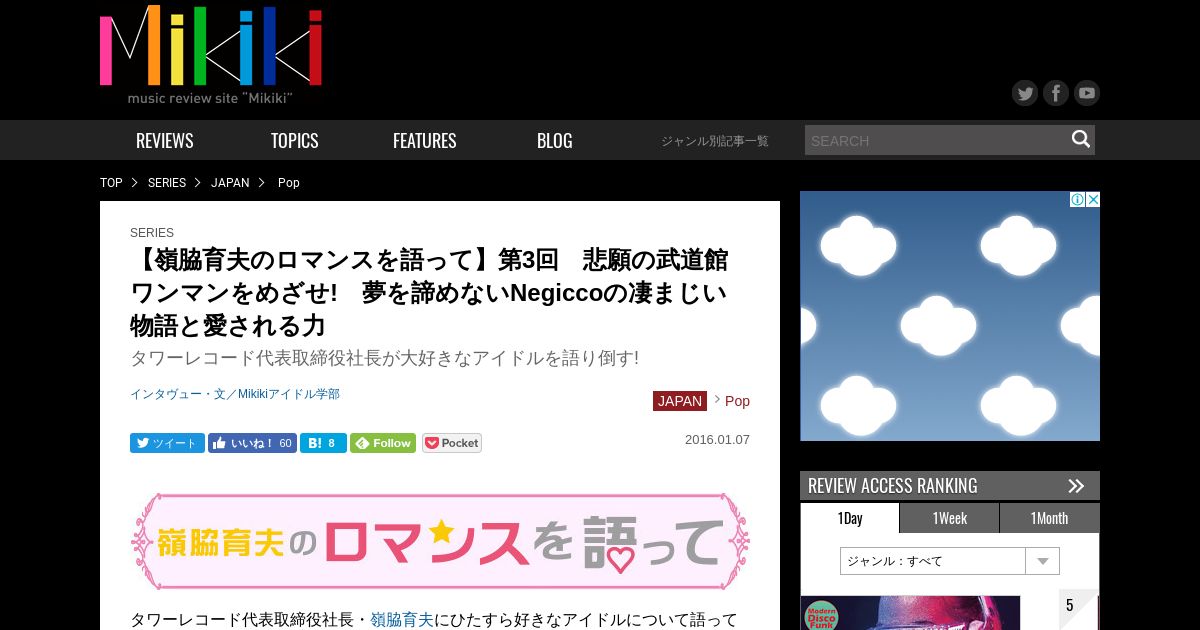Go to TOP breadcrumb
The height and width of the screenshot is (630, 1200).
[111, 183]
